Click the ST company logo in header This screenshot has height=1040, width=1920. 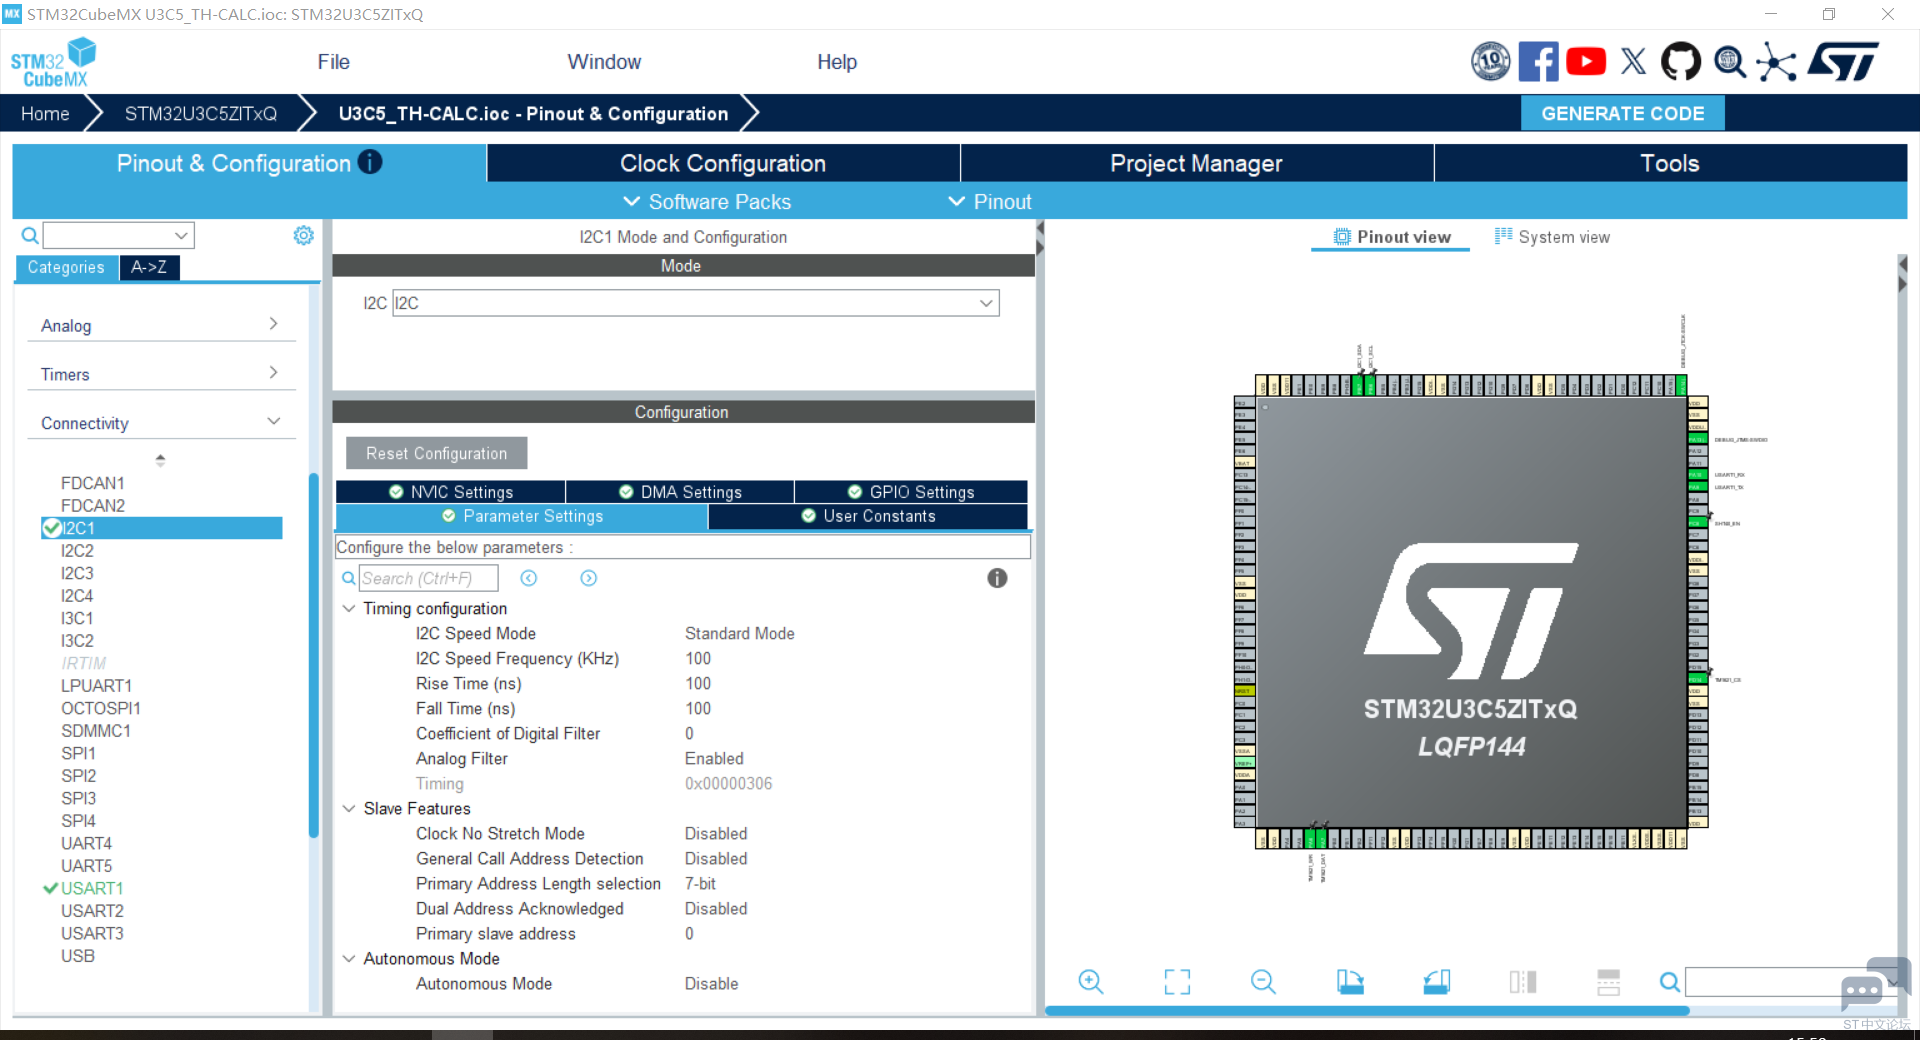1843,61
